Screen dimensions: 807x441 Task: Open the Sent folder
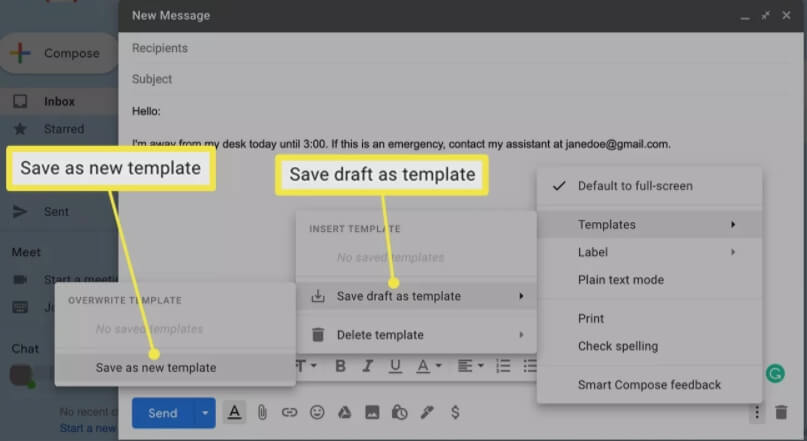[x=59, y=211]
